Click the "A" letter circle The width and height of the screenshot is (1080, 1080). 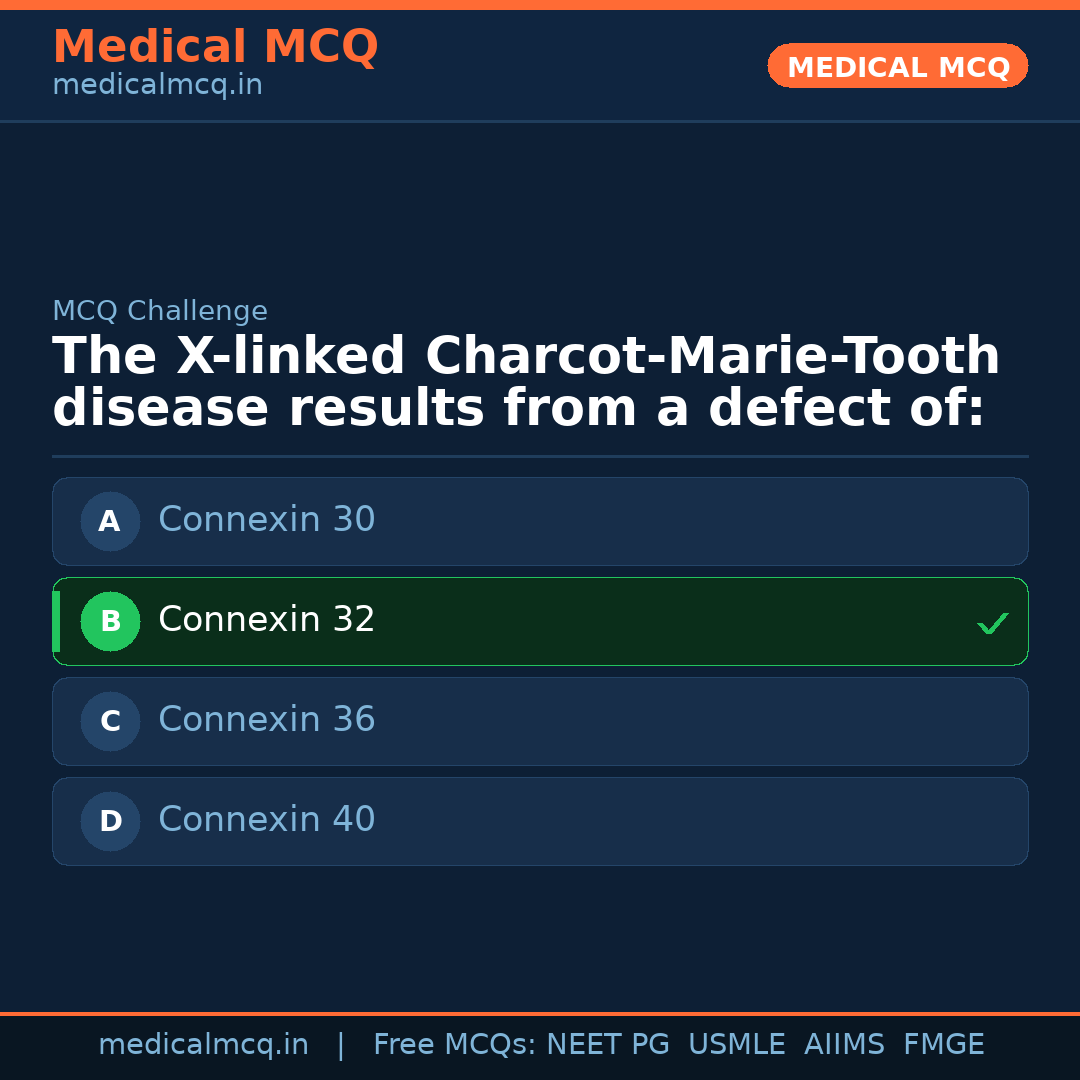(110, 521)
